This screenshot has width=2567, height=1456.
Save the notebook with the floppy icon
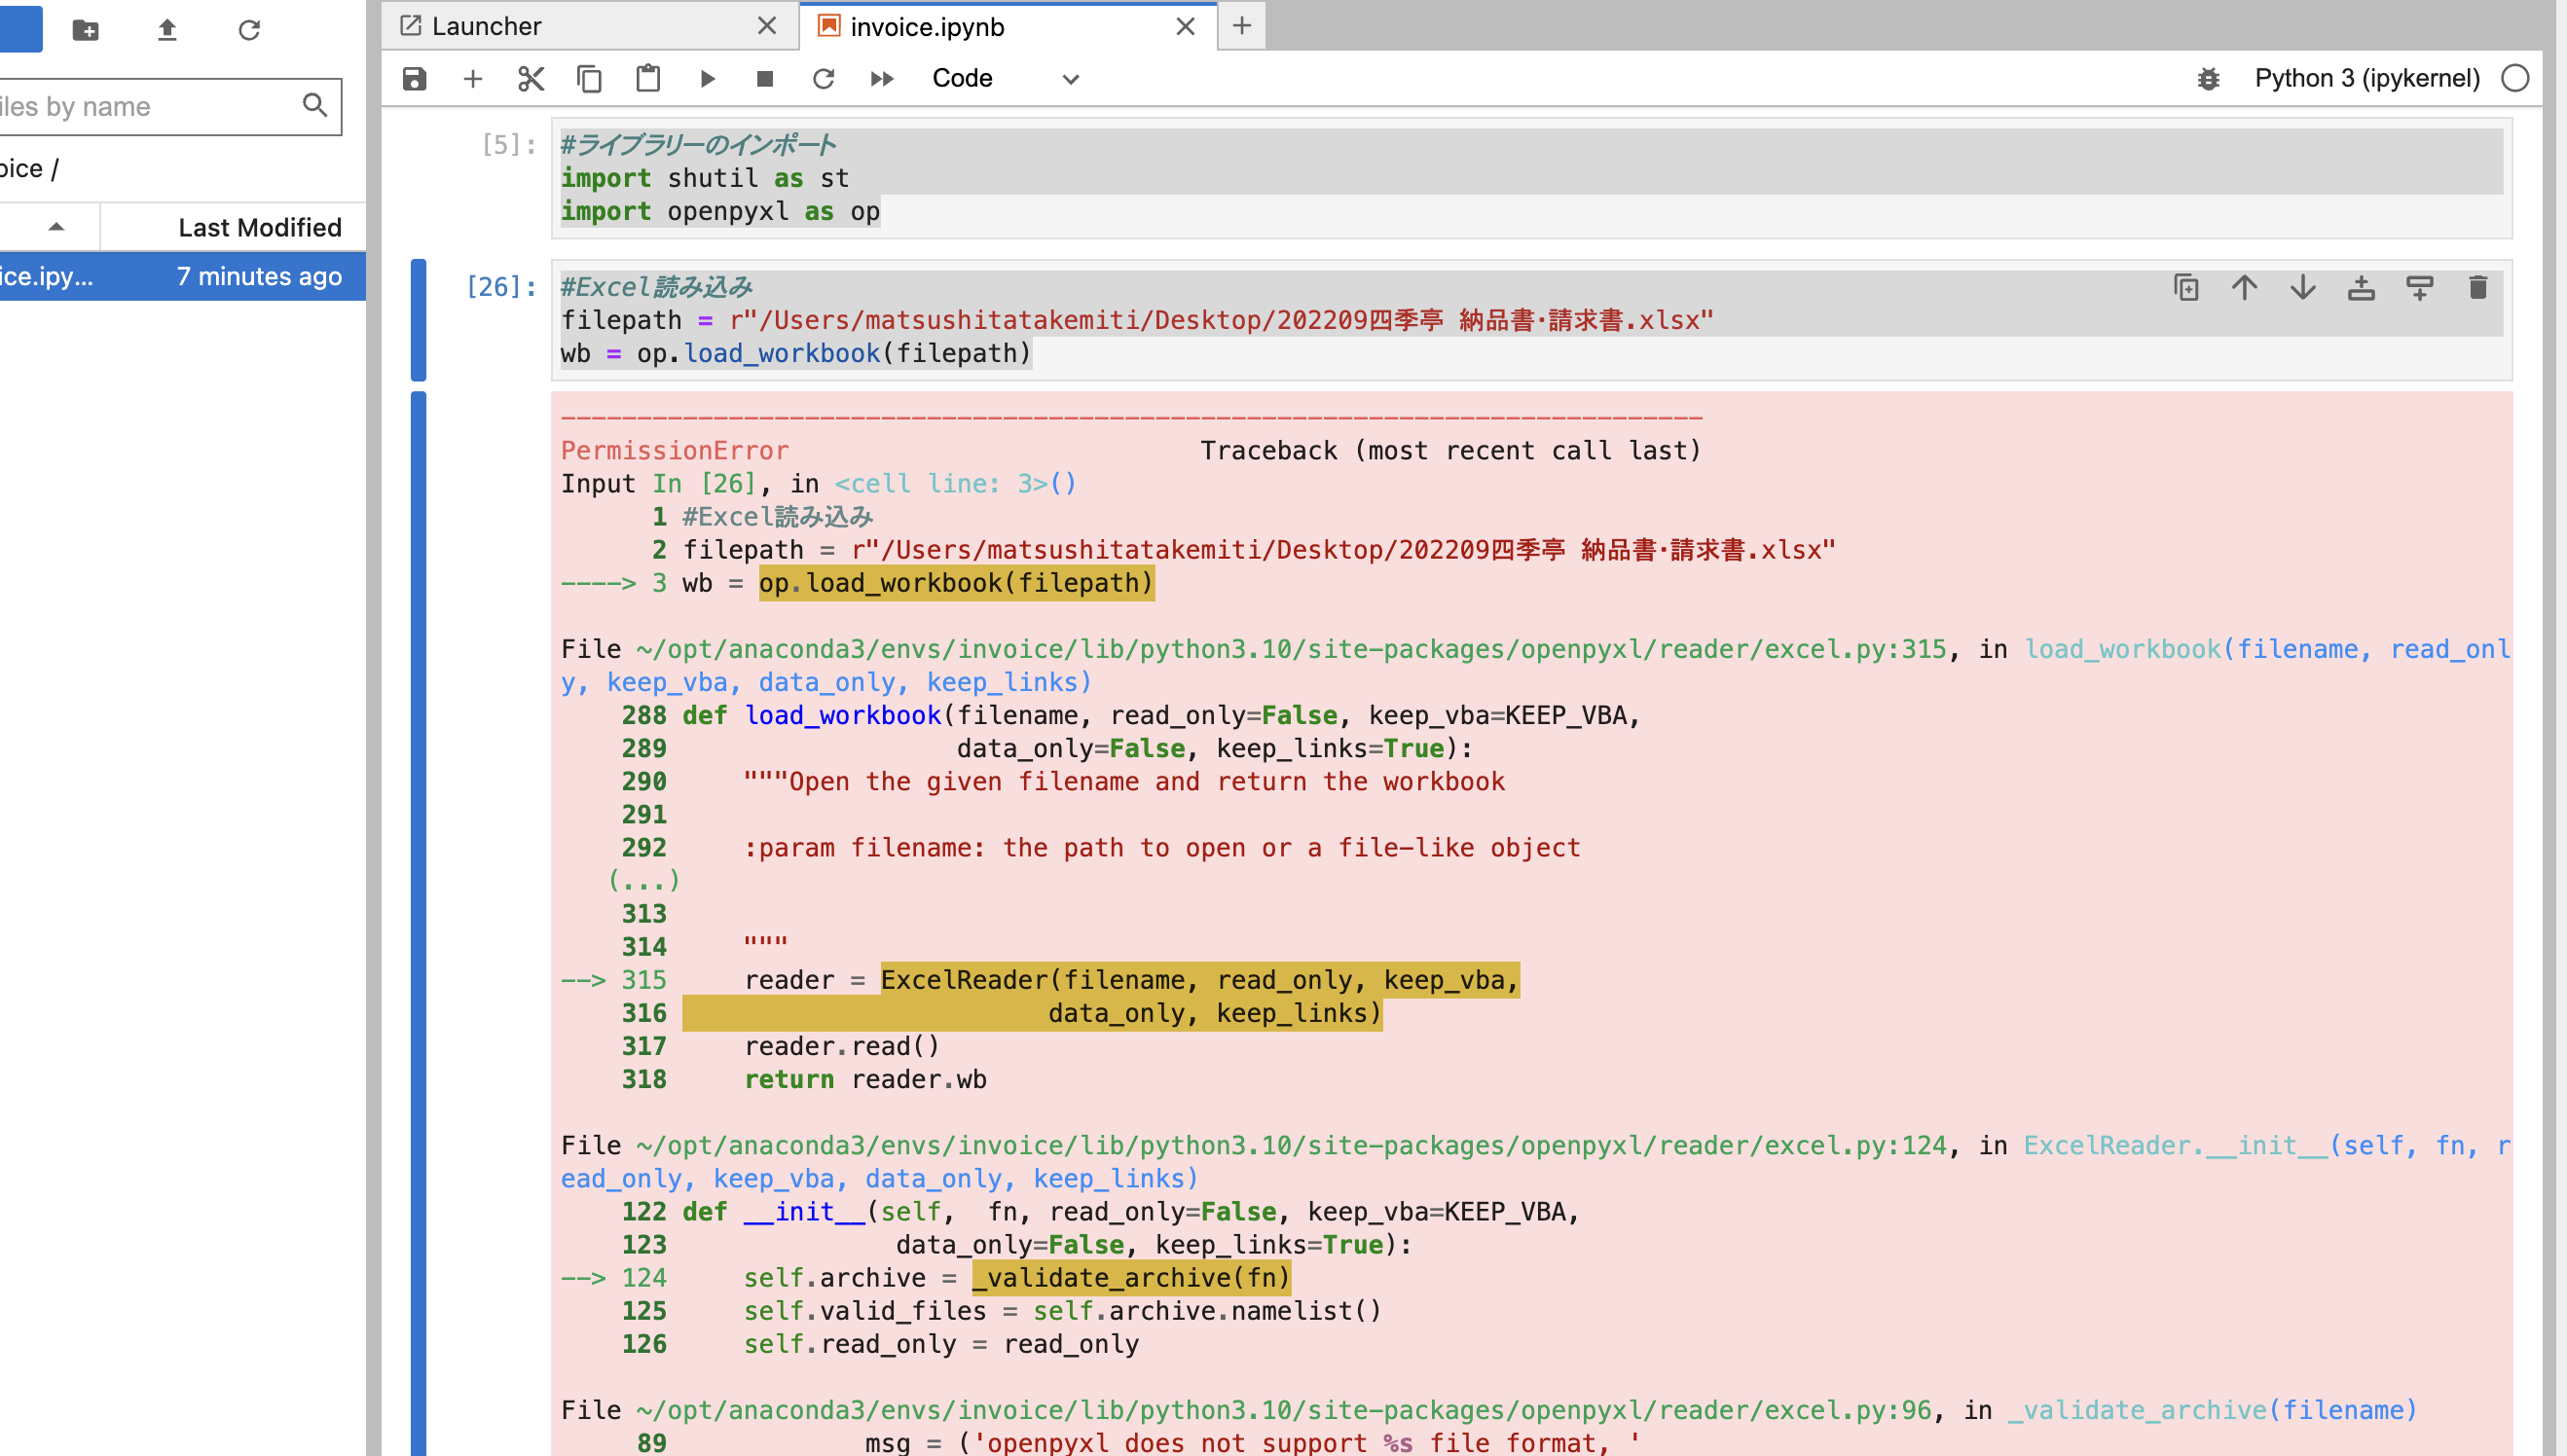point(414,78)
